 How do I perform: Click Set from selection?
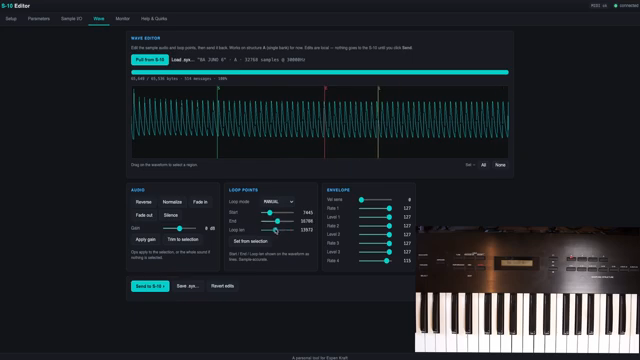coord(251,241)
